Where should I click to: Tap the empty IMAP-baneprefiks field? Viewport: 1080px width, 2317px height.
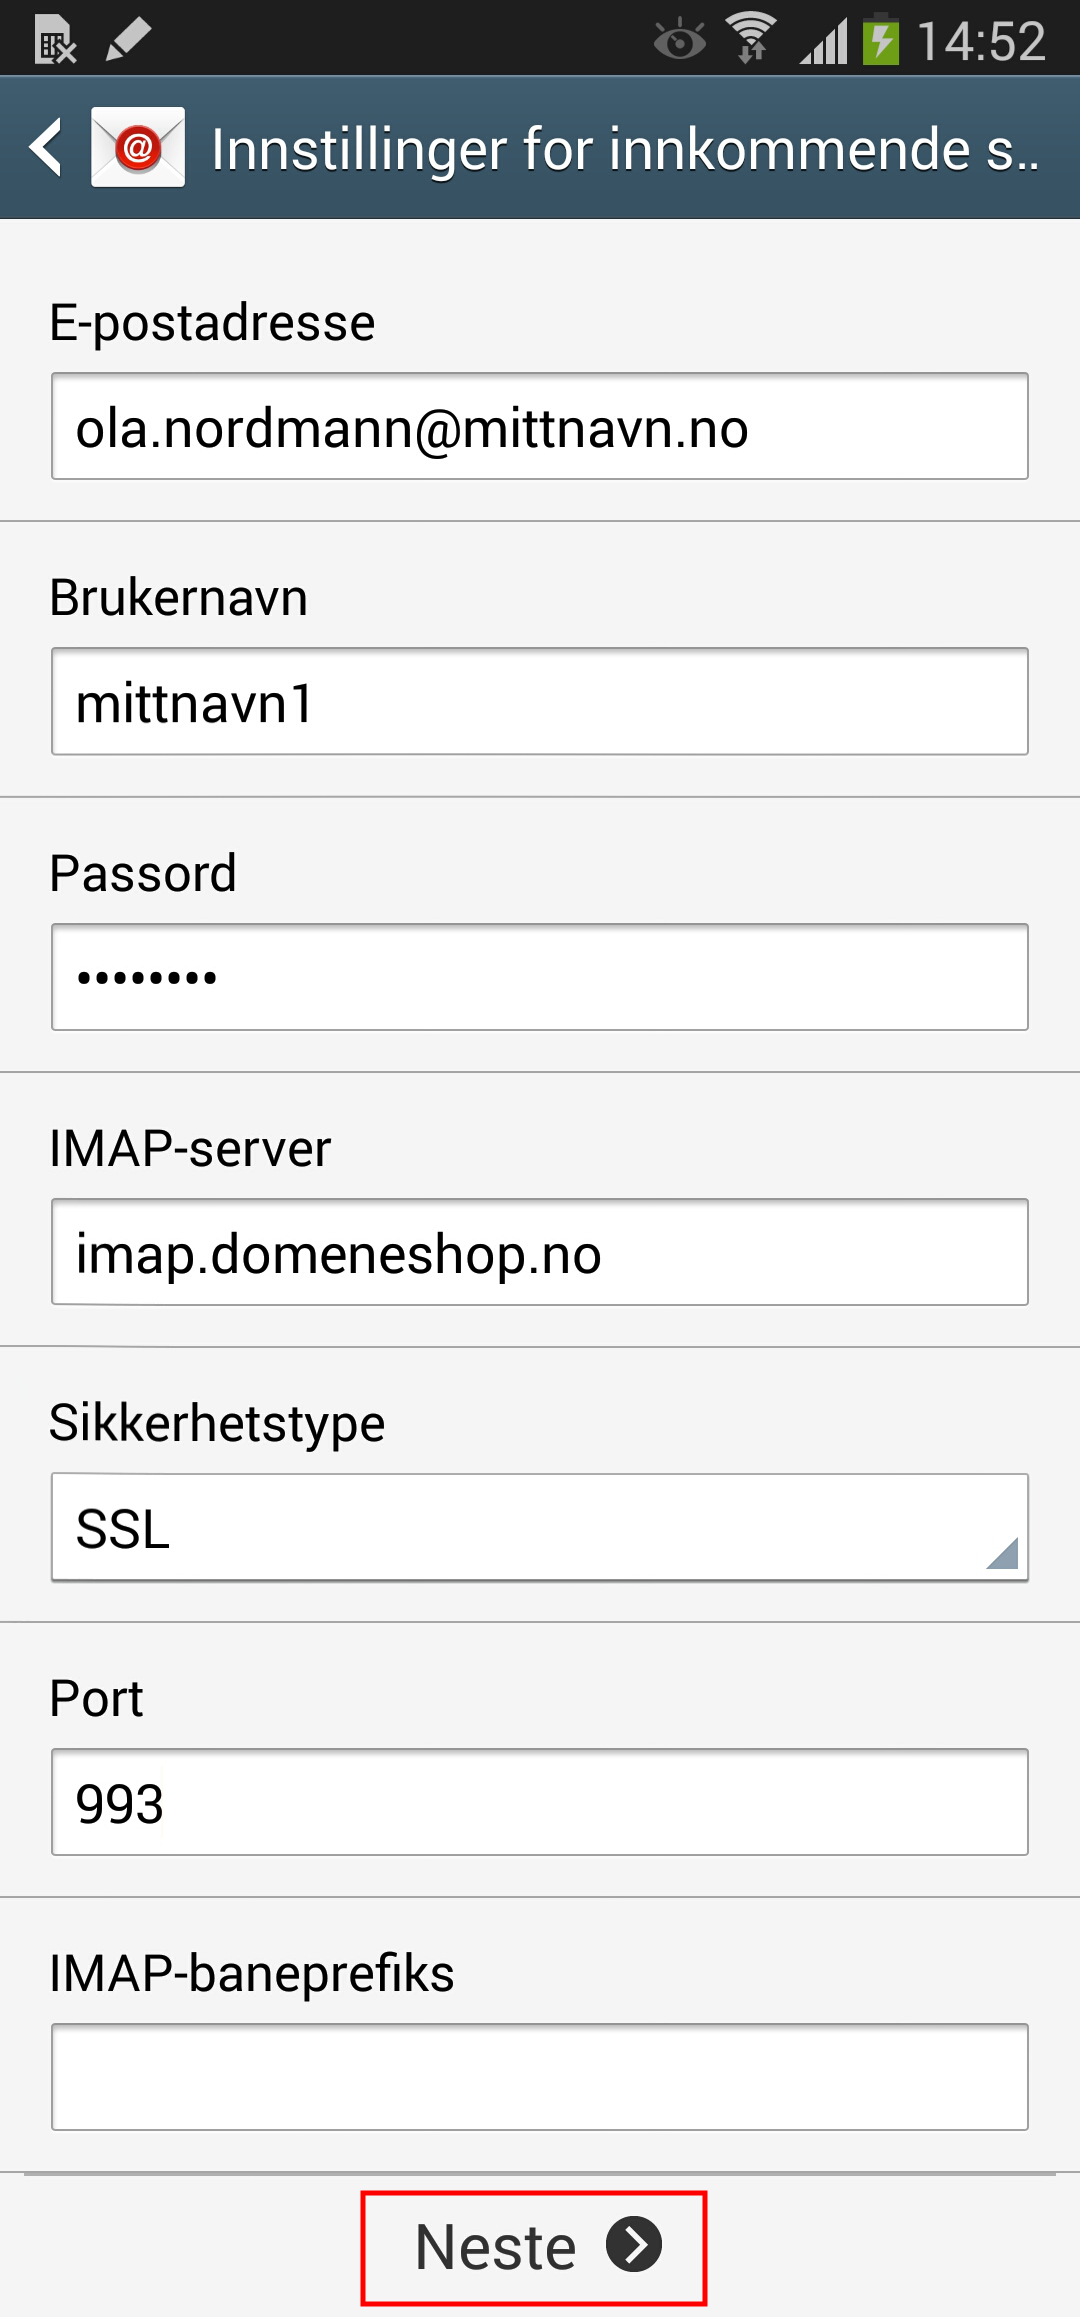pyautogui.click(x=540, y=2077)
